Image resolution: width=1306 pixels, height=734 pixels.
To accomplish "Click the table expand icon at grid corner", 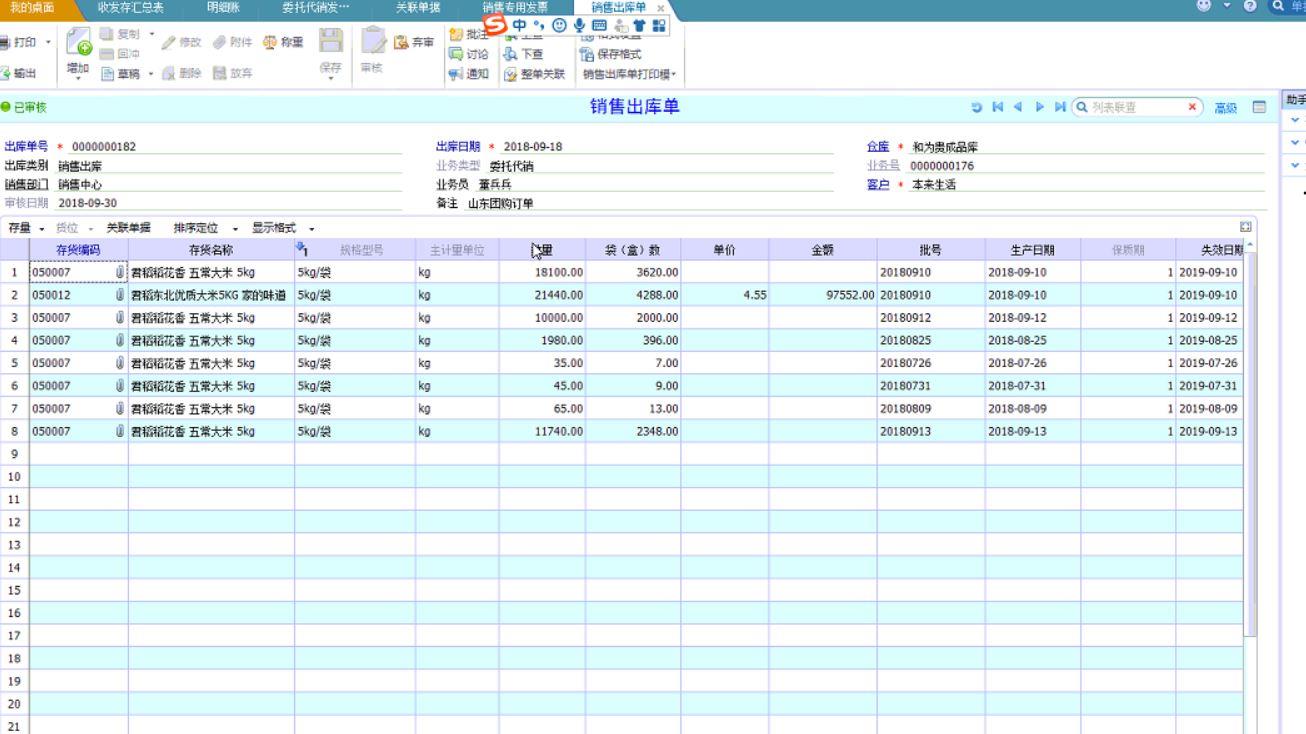I will tap(1245, 227).
